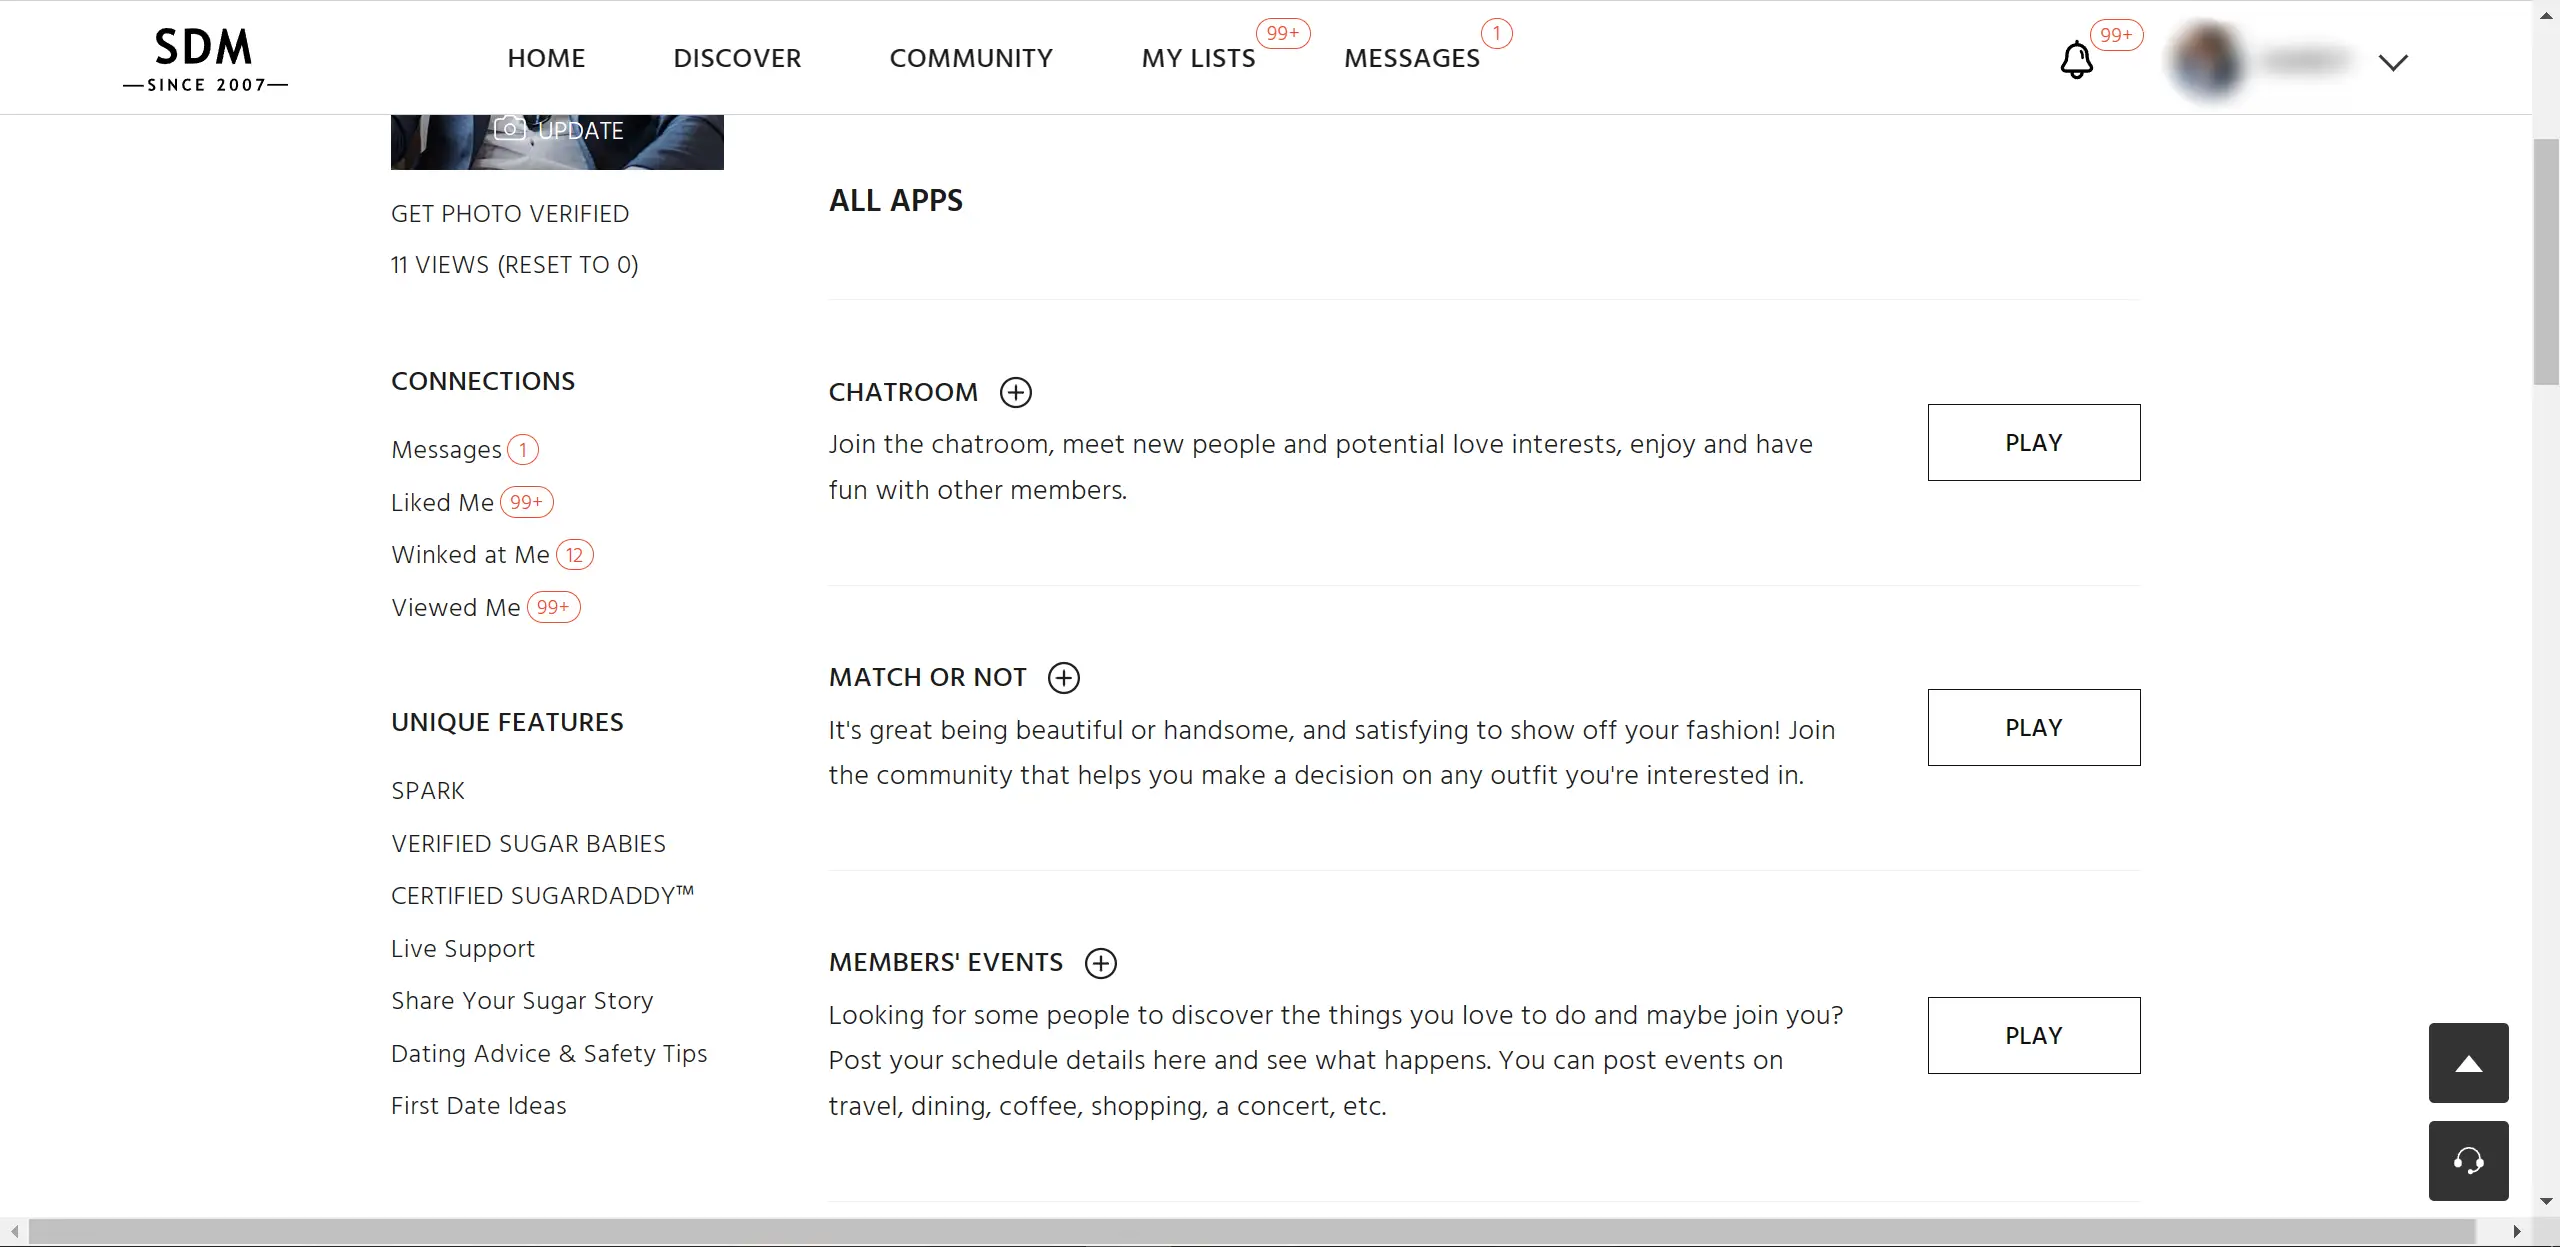Play the Match or Not app

point(2034,727)
